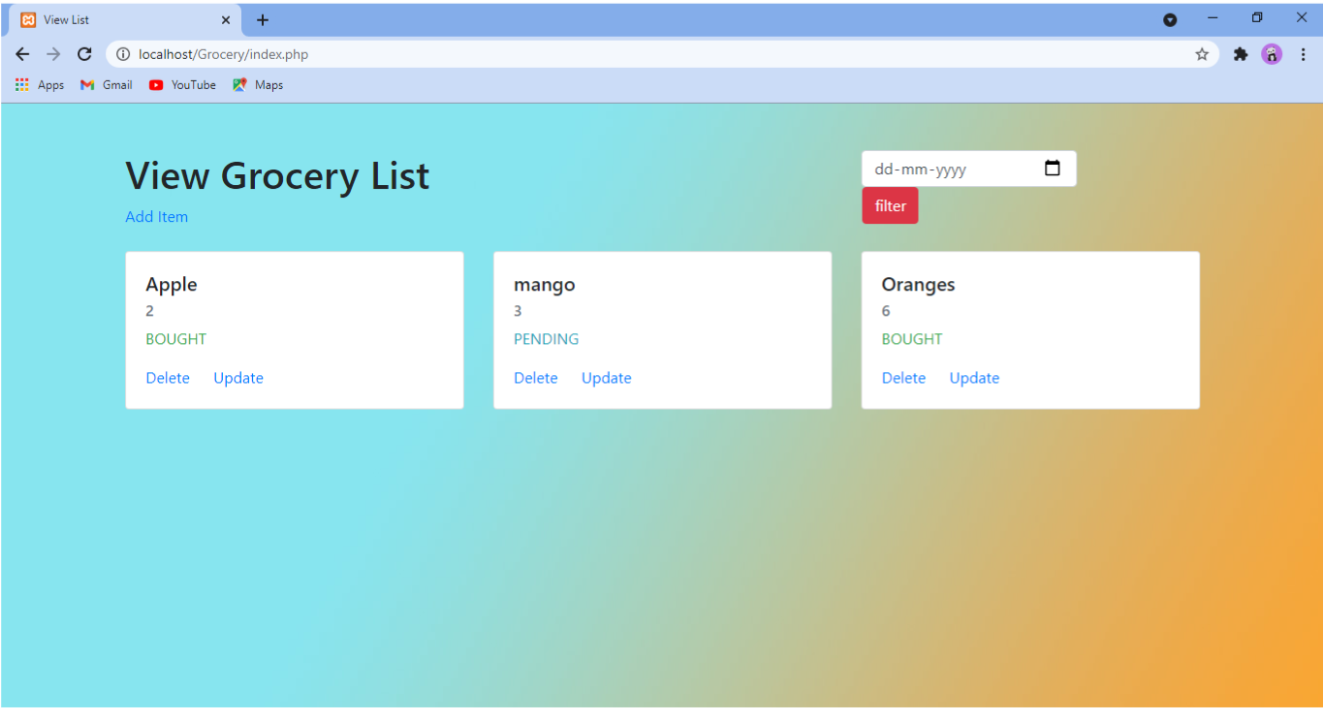Screen dimensions: 1323x708
Task: Open the date picker calendar control
Action: coord(1053,168)
